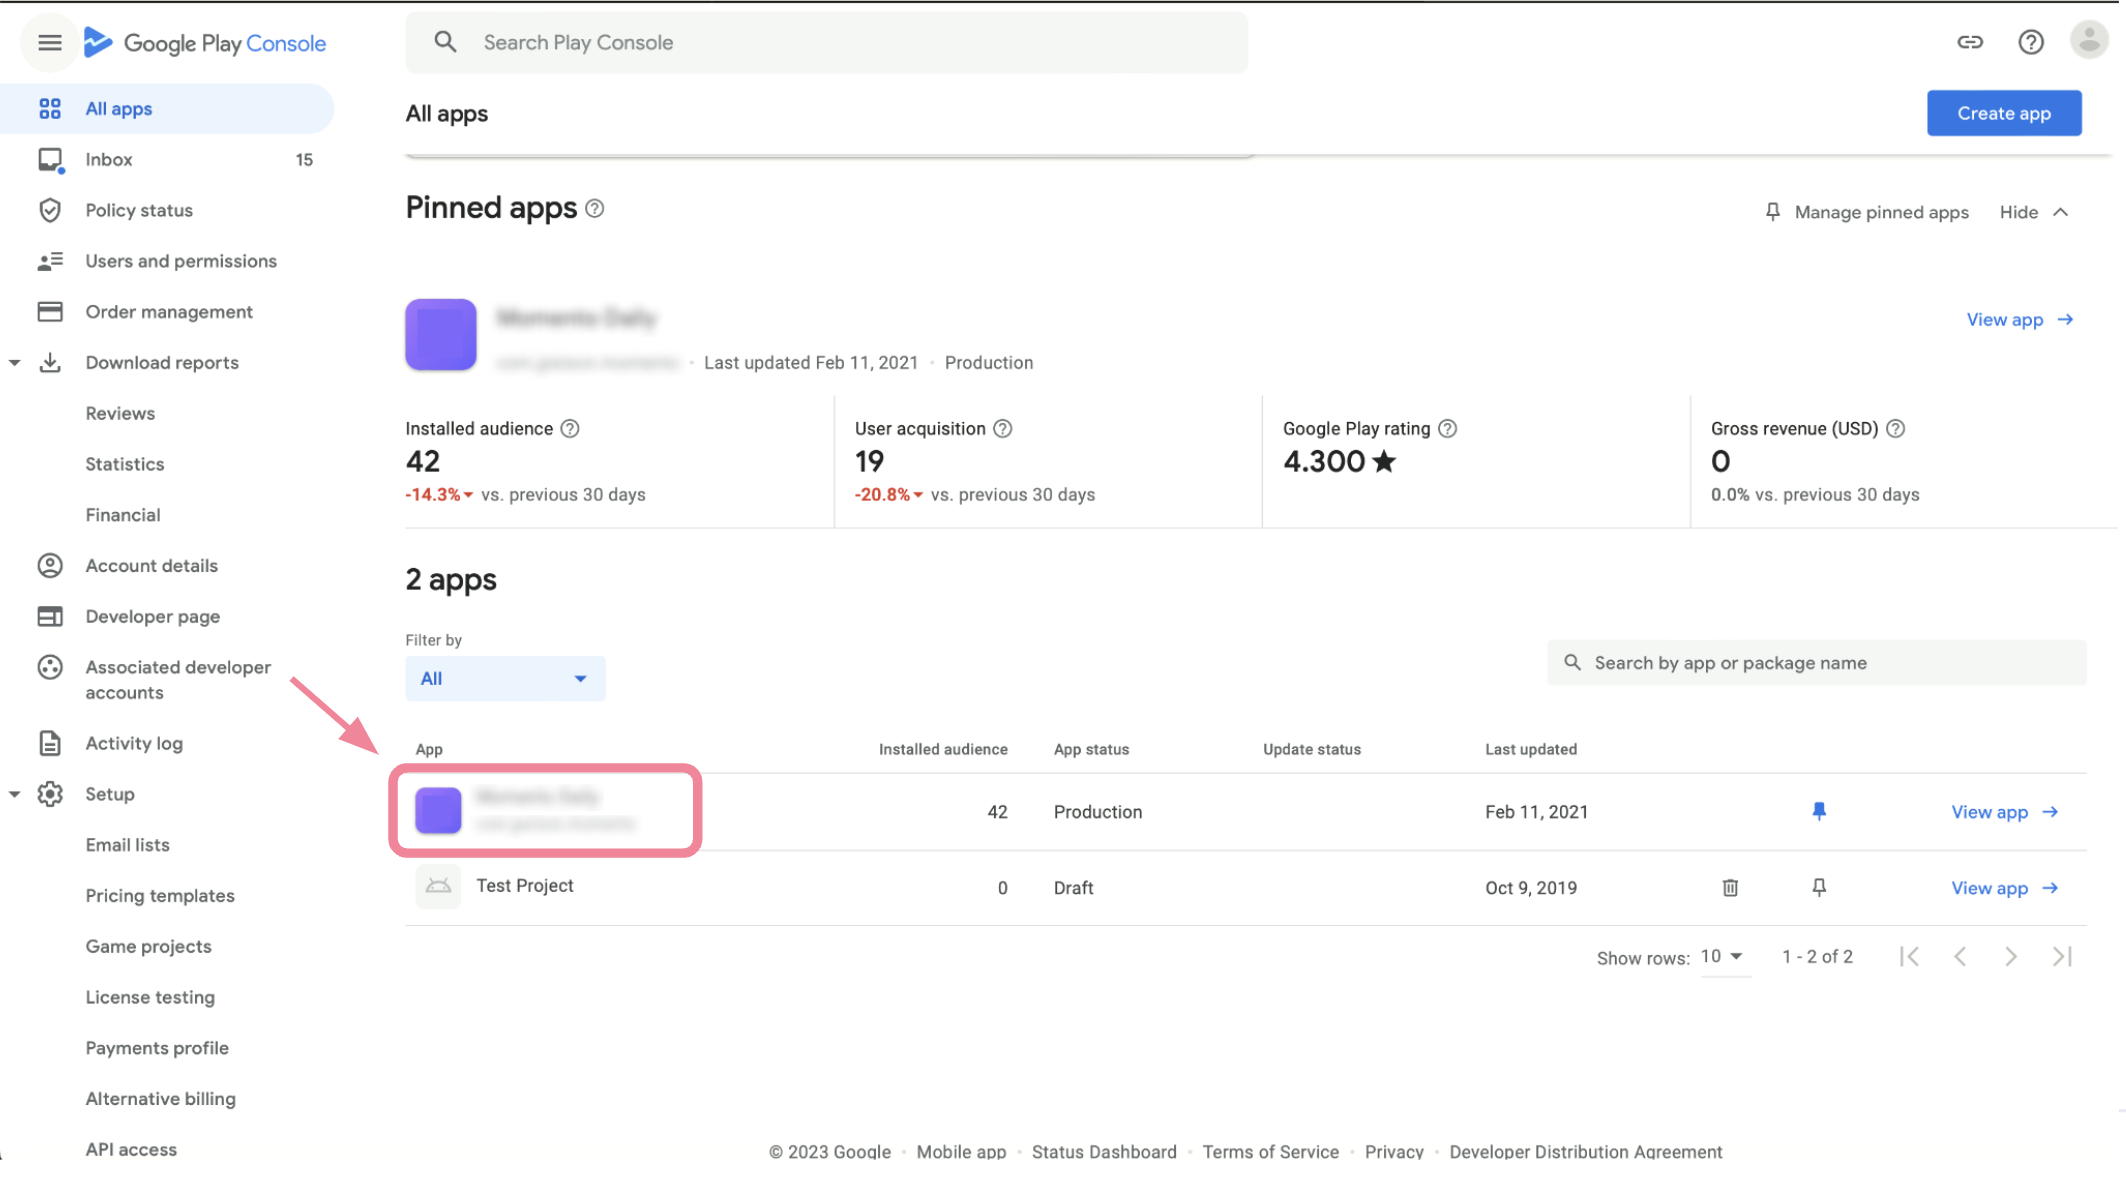
Task: View app link in Pinned apps card
Action: (2020, 320)
